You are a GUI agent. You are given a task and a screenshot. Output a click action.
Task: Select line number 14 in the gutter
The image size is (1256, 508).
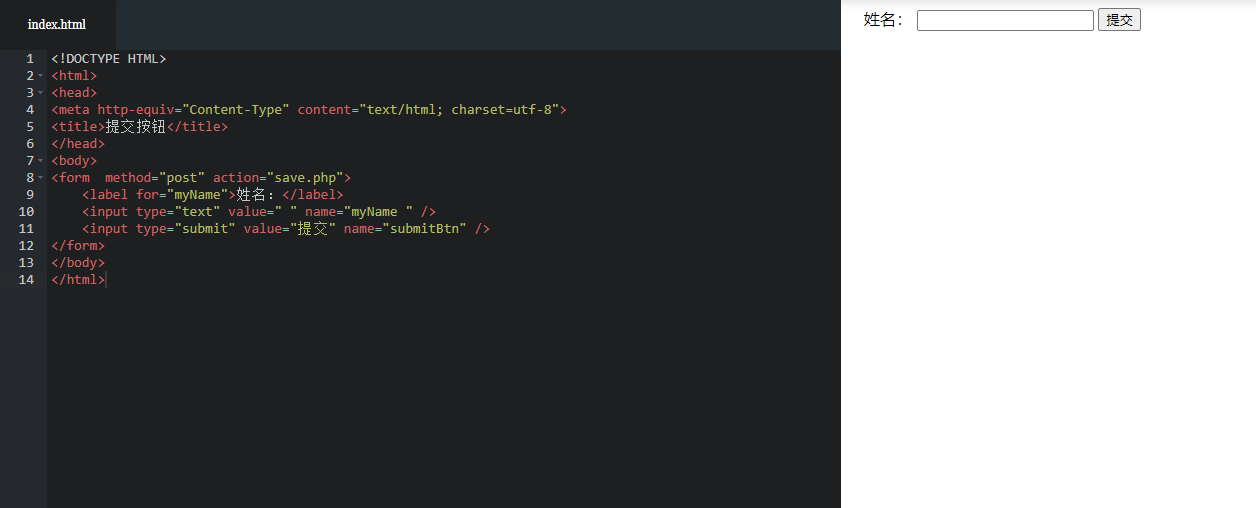point(26,280)
